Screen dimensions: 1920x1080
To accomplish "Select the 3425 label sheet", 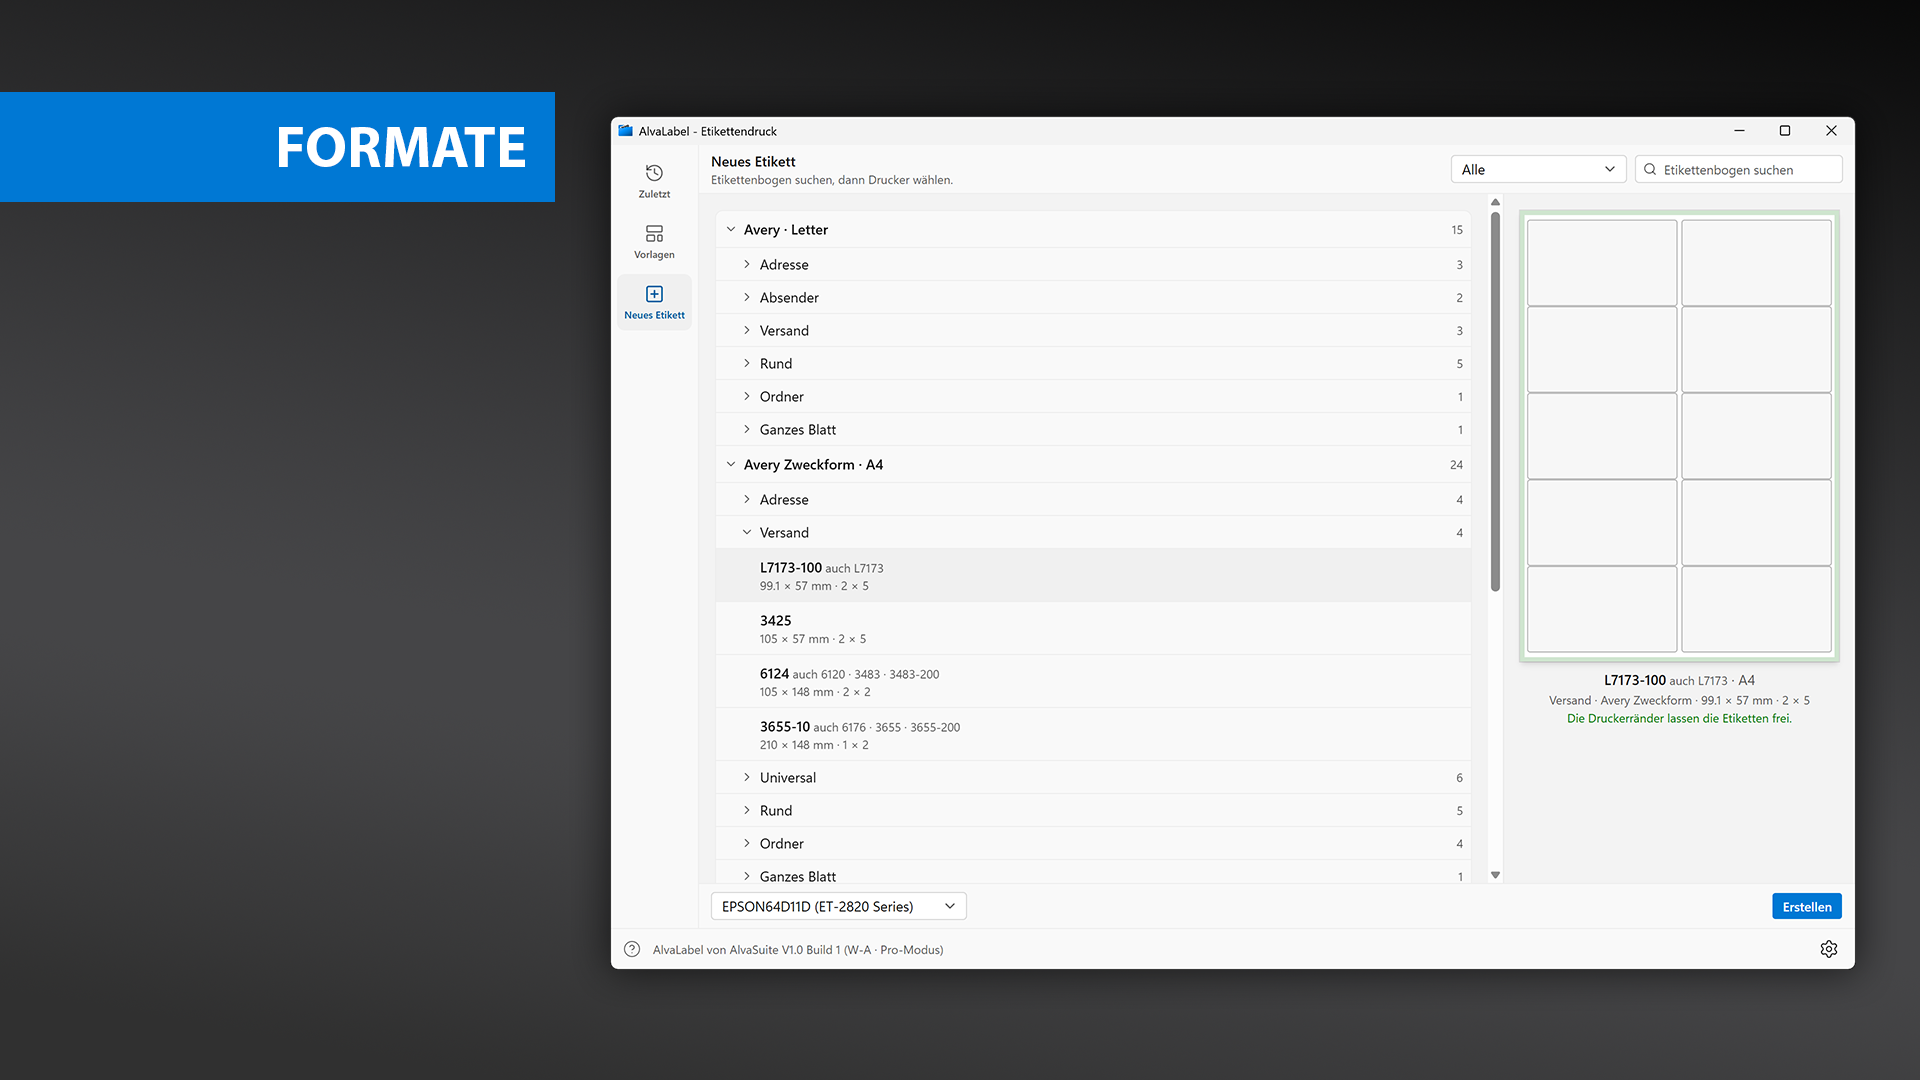I will pyautogui.click(x=1093, y=628).
